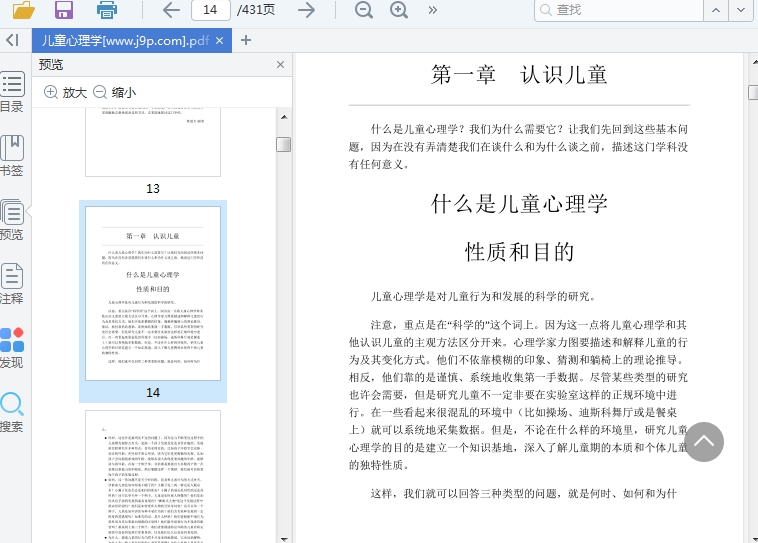Expand more toolbar options chevron

coord(433,10)
